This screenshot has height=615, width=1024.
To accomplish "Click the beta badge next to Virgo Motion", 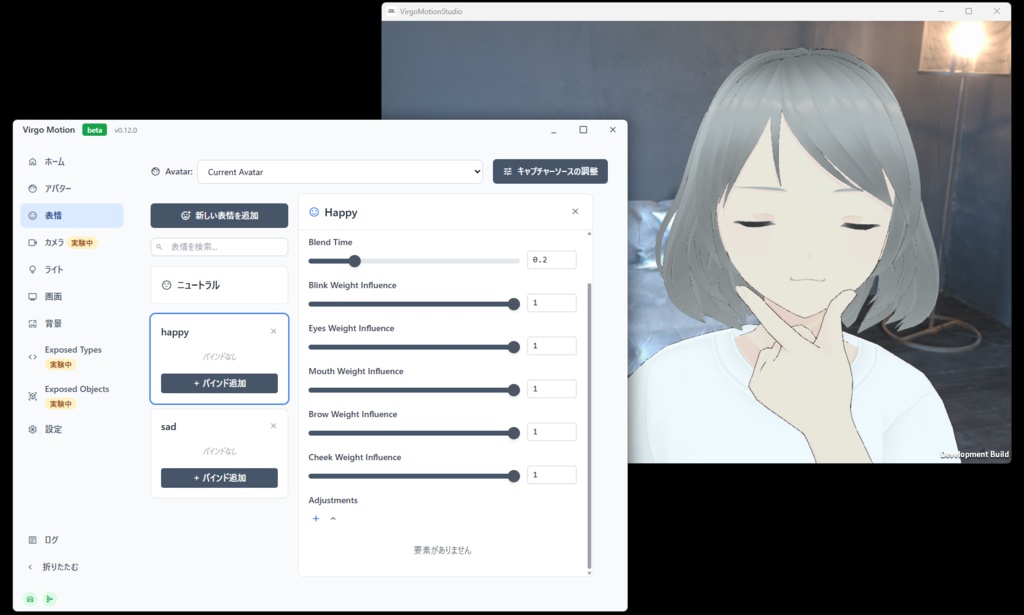I will coord(95,130).
